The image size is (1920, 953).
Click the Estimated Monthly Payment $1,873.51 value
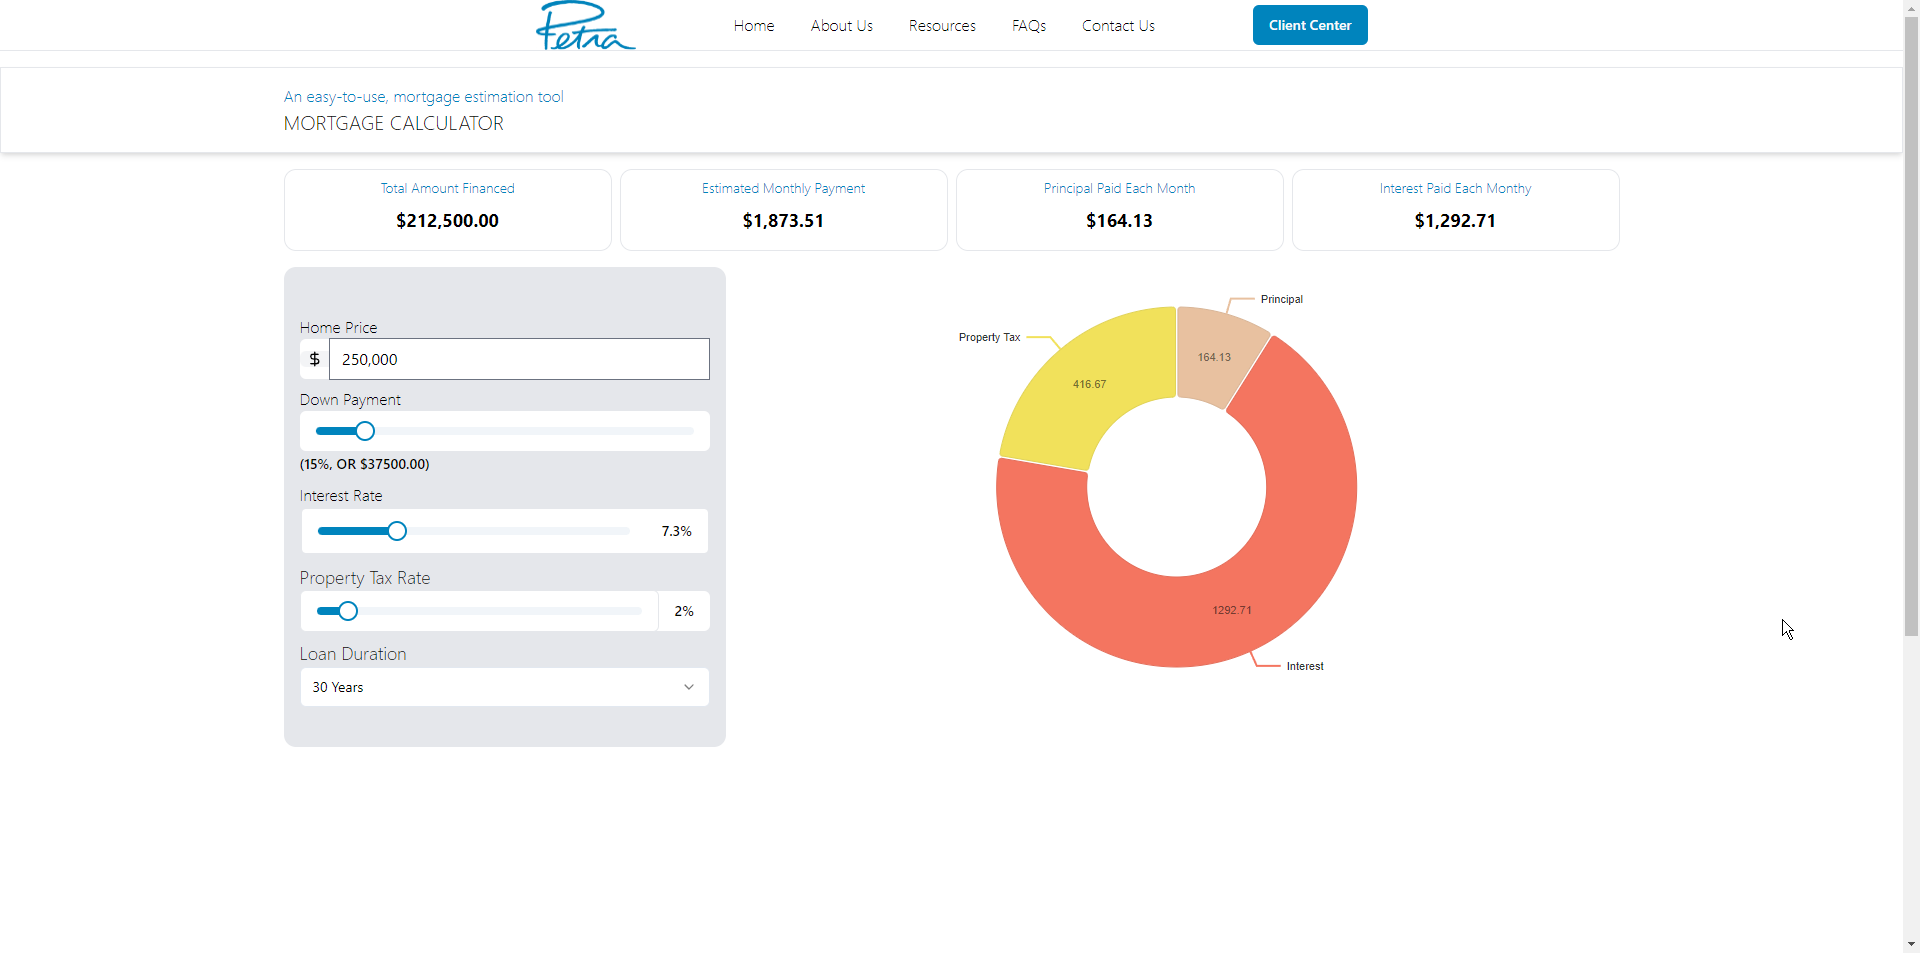[783, 221]
